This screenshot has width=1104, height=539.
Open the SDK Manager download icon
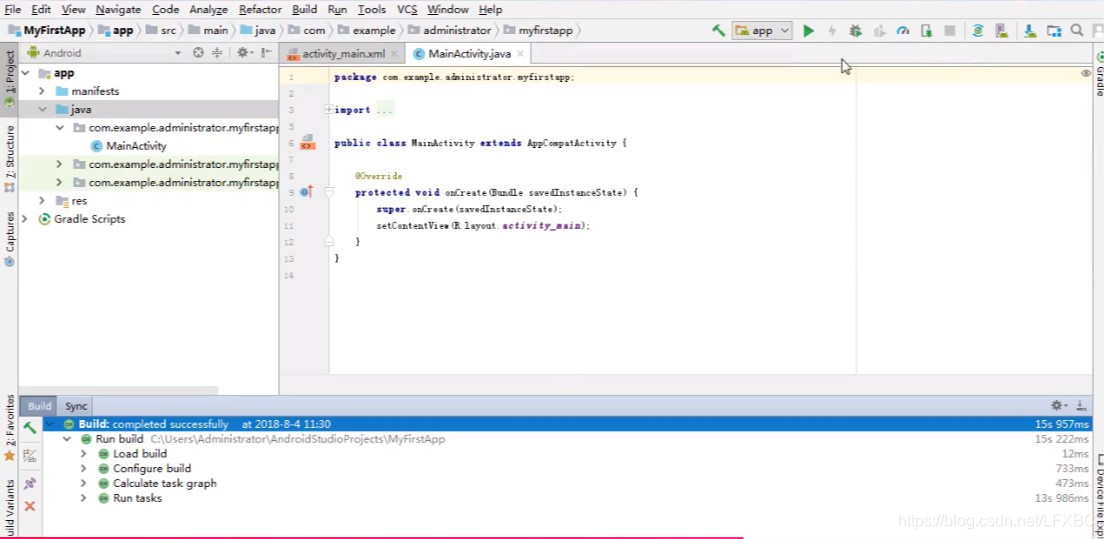pos(1030,30)
